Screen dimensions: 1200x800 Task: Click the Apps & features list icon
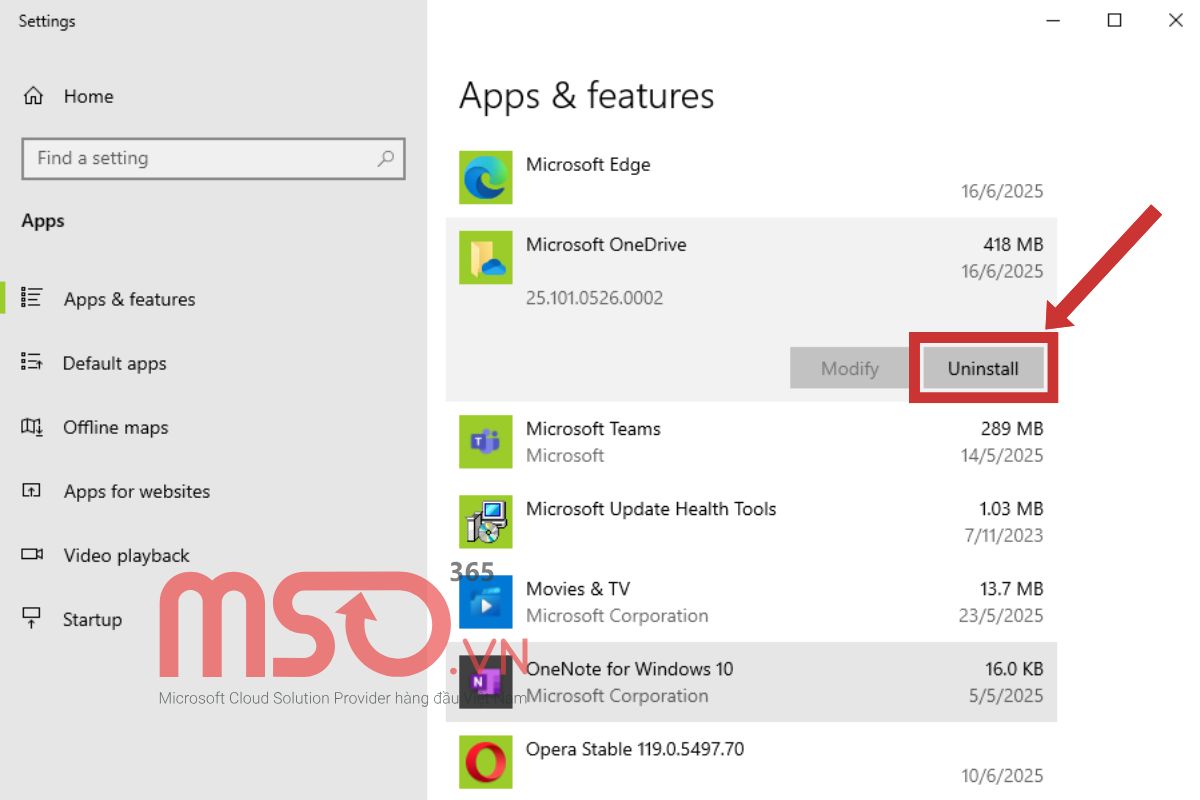point(32,298)
